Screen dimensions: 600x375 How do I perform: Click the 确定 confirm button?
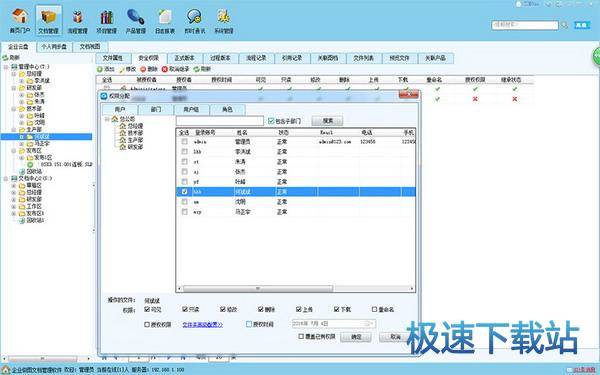(356, 337)
